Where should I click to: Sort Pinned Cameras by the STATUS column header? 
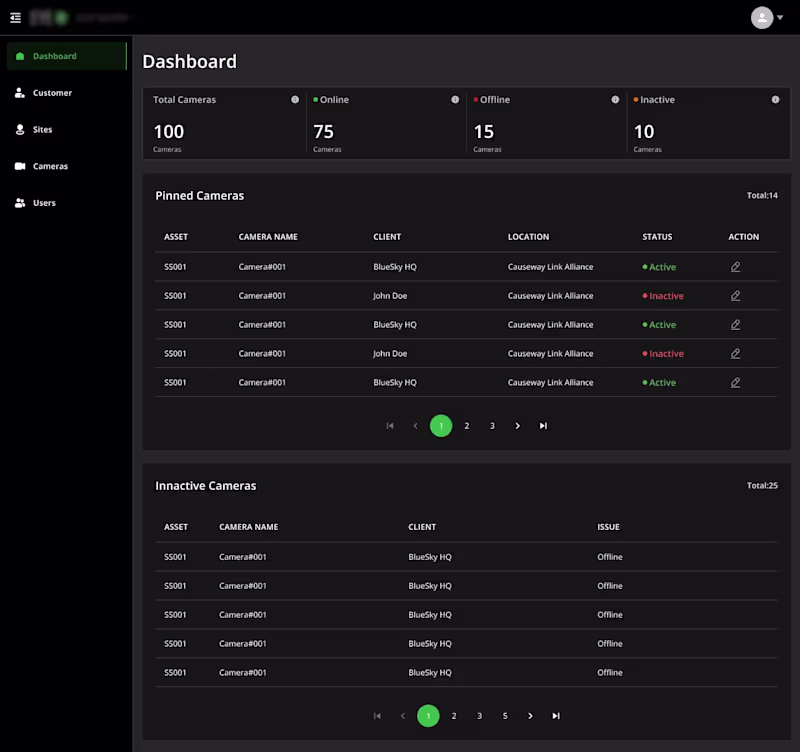tap(657, 237)
